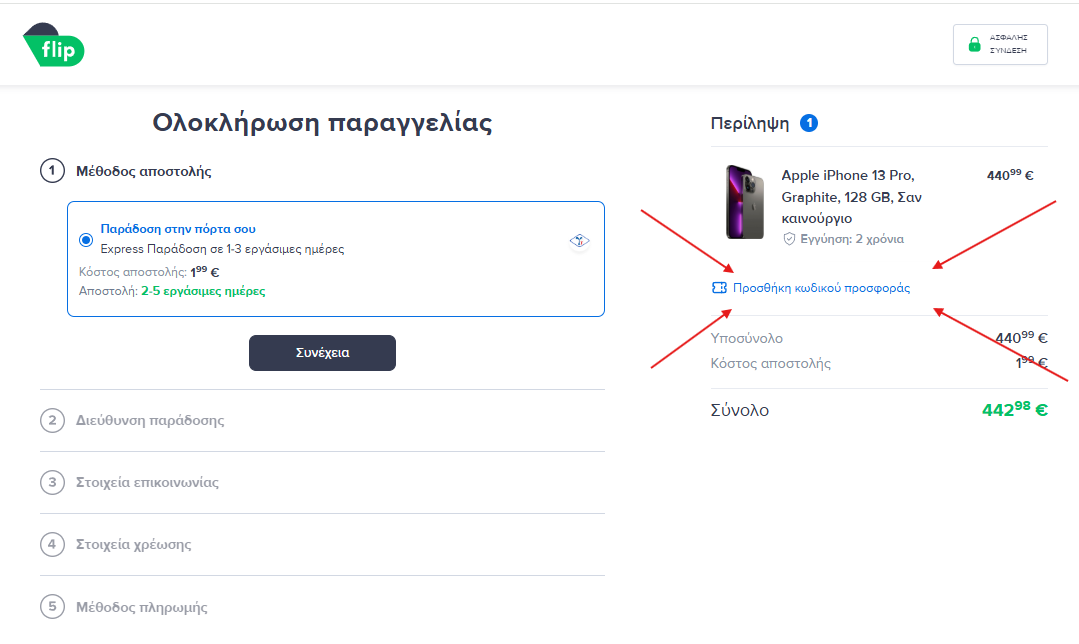This screenshot has width=1079, height=644.
Task: Expand the Στοιχεία επικοινωνίας section
Action: pos(147,483)
